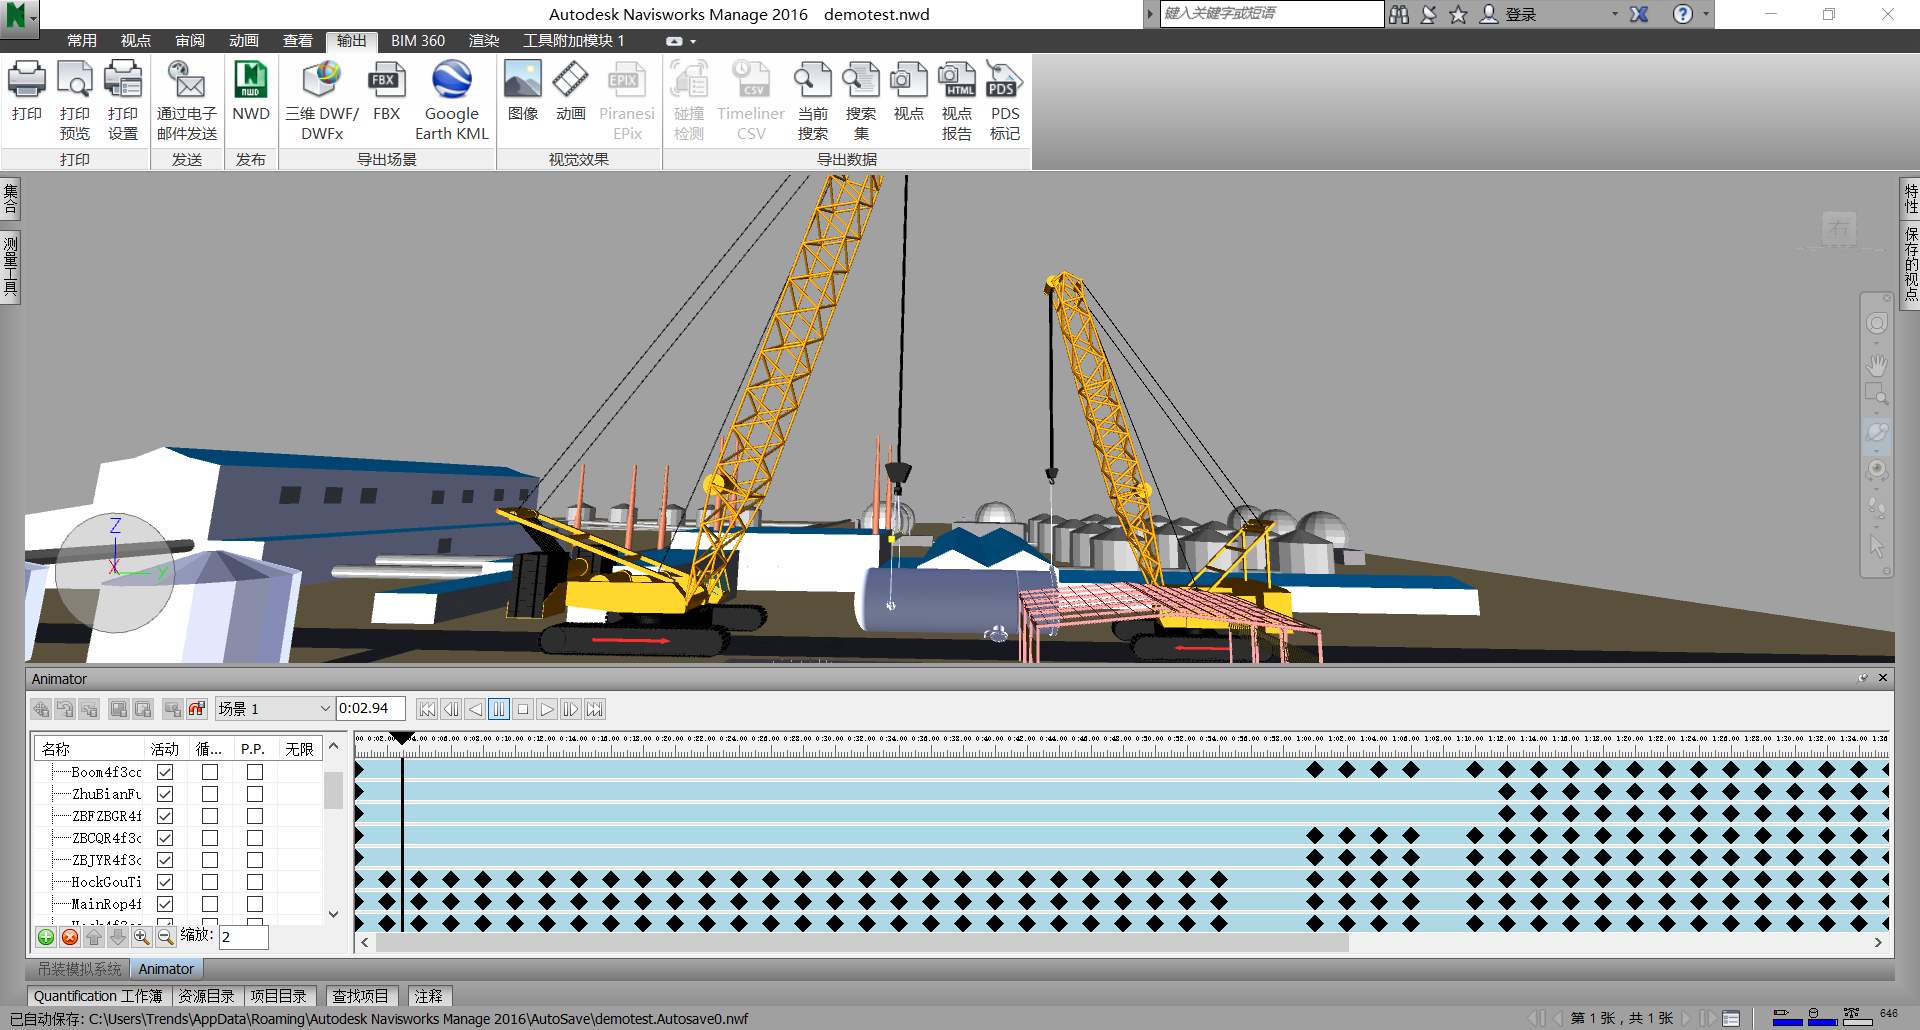Export 三维 DWF/DWFx scene
This screenshot has height=1030, width=1920.
click(x=322, y=101)
